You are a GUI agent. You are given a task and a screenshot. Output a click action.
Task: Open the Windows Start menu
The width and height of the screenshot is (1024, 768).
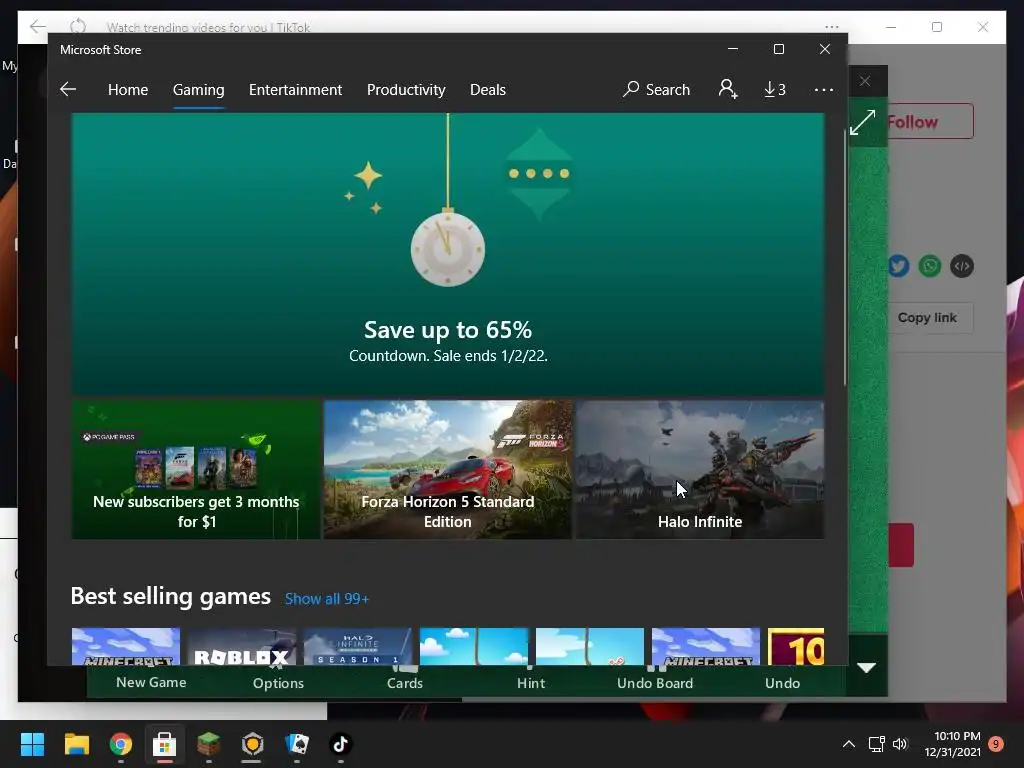(32, 744)
